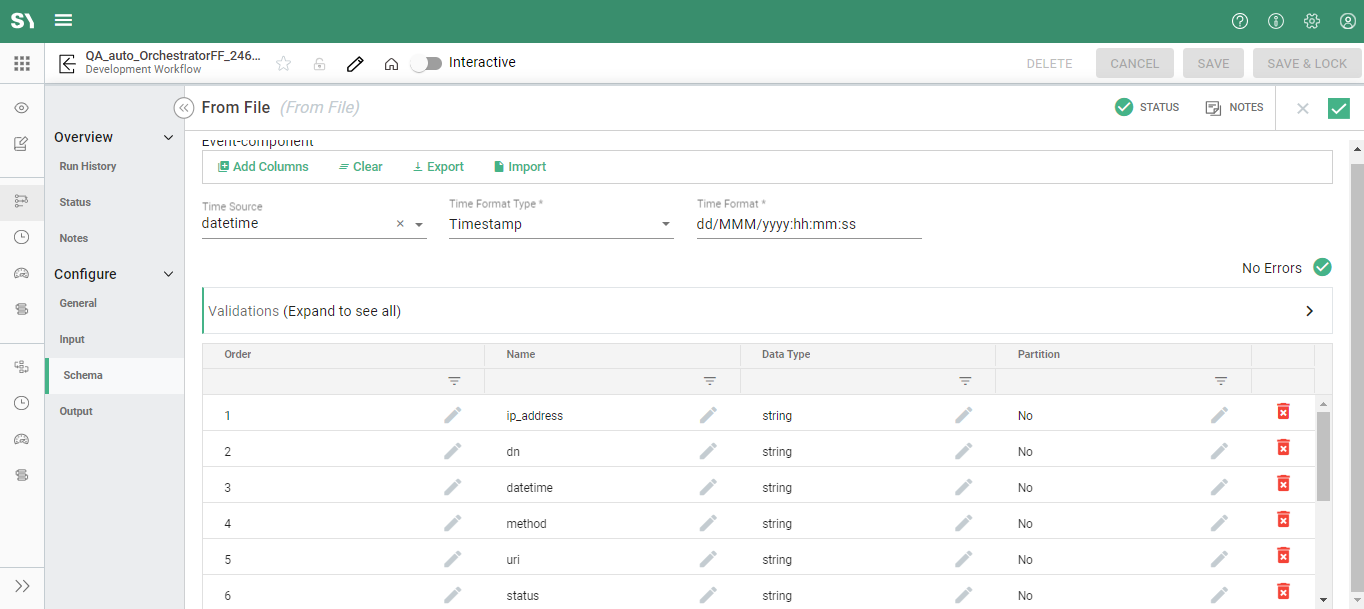The height and width of the screenshot is (609, 1364).
Task: Click the lock icon next to star
Action: [319, 64]
